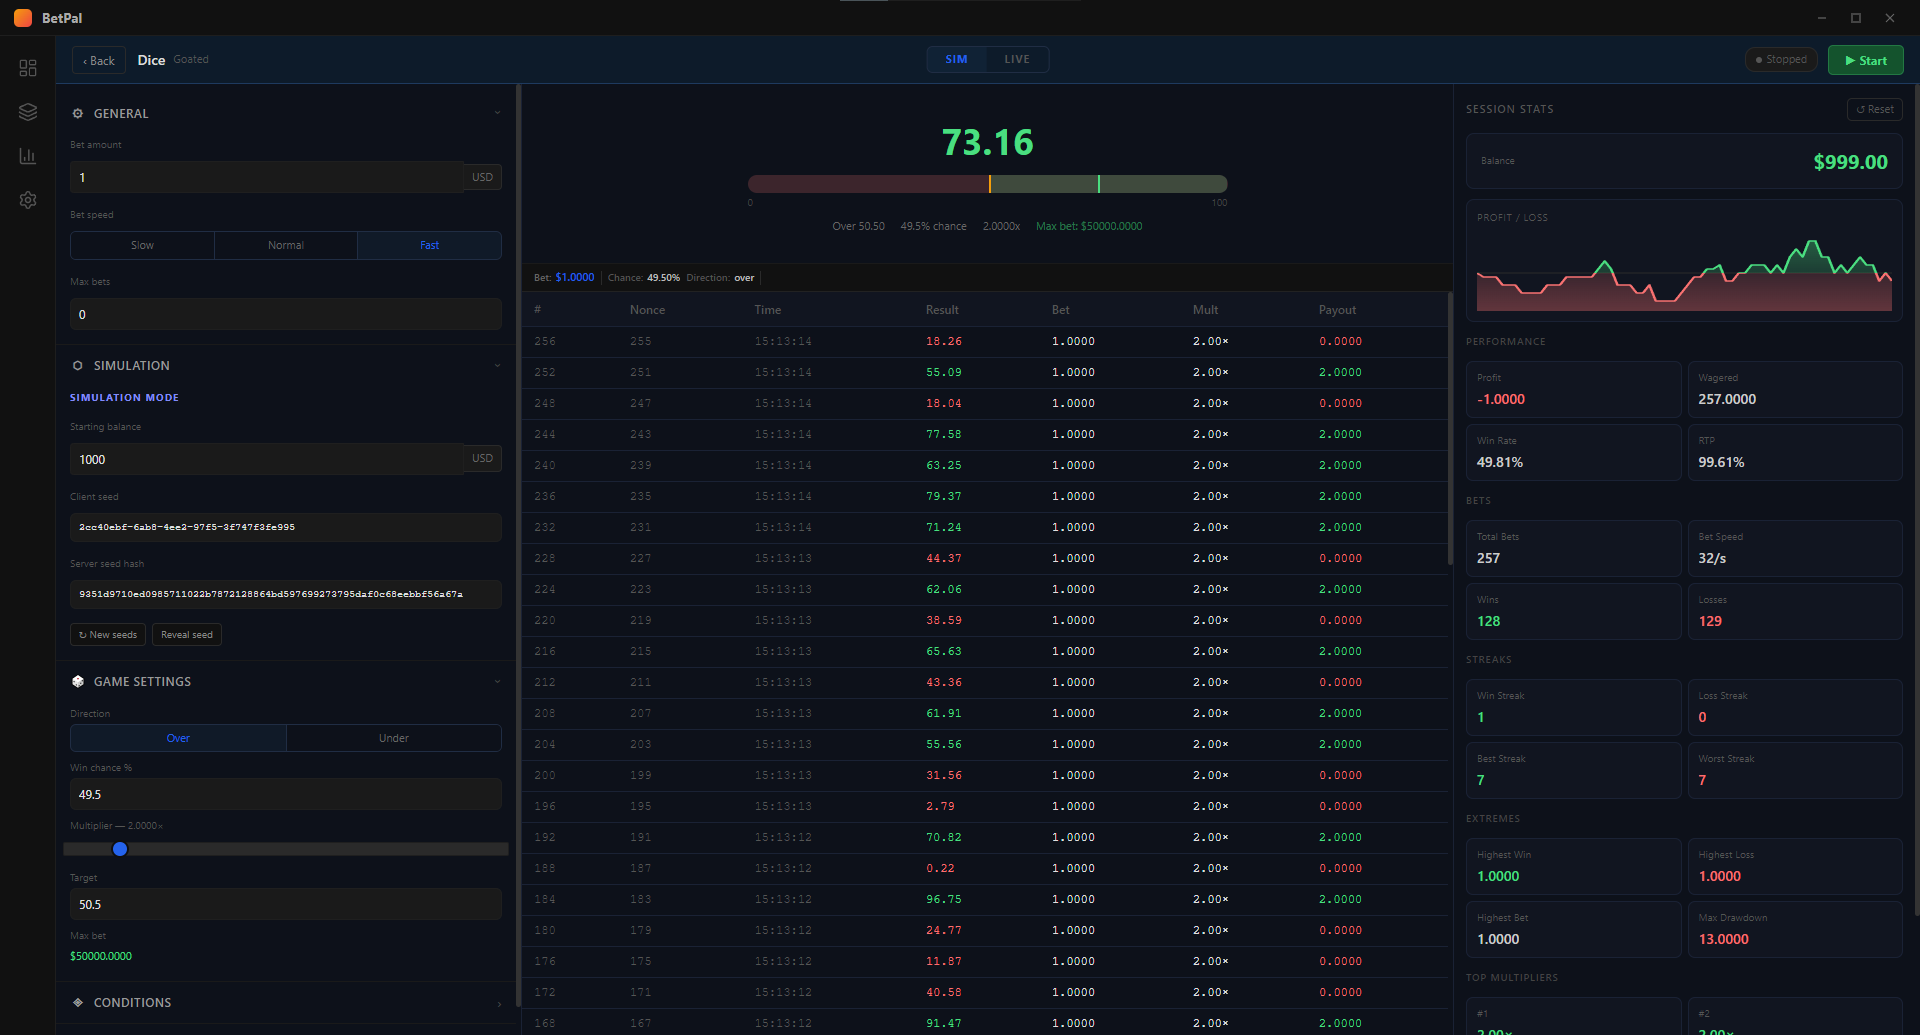The height and width of the screenshot is (1035, 1920).
Task: Set bet speed to Slow
Action: pos(142,246)
